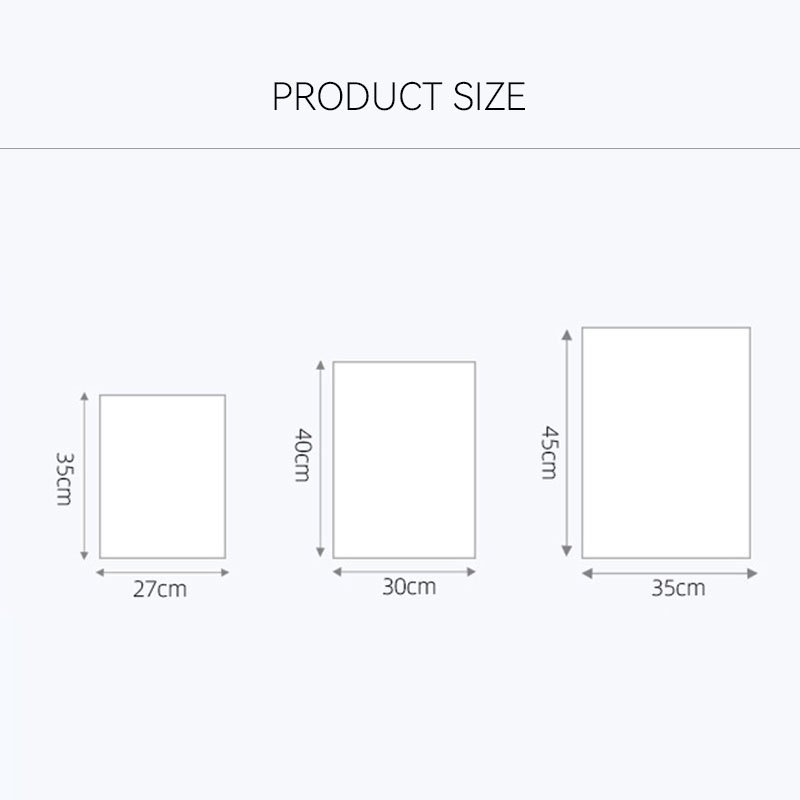Click the up arrowhead beside 45cm height
Image resolution: width=800 pixels, height=800 pixels.
click(x=567, y=335)
